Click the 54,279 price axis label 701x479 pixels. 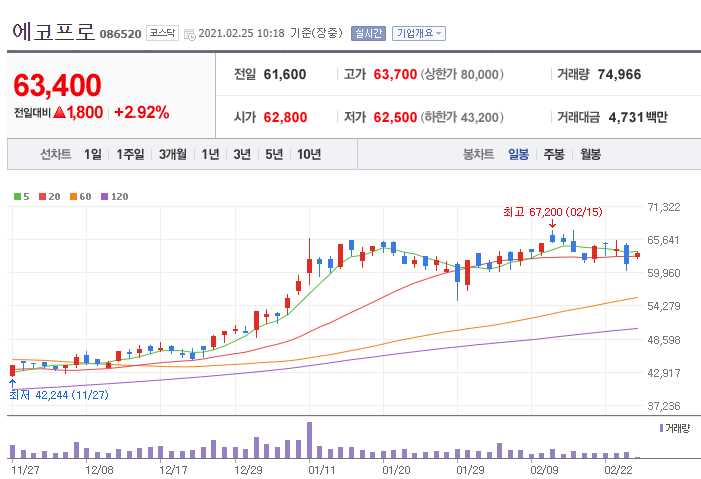664,306
